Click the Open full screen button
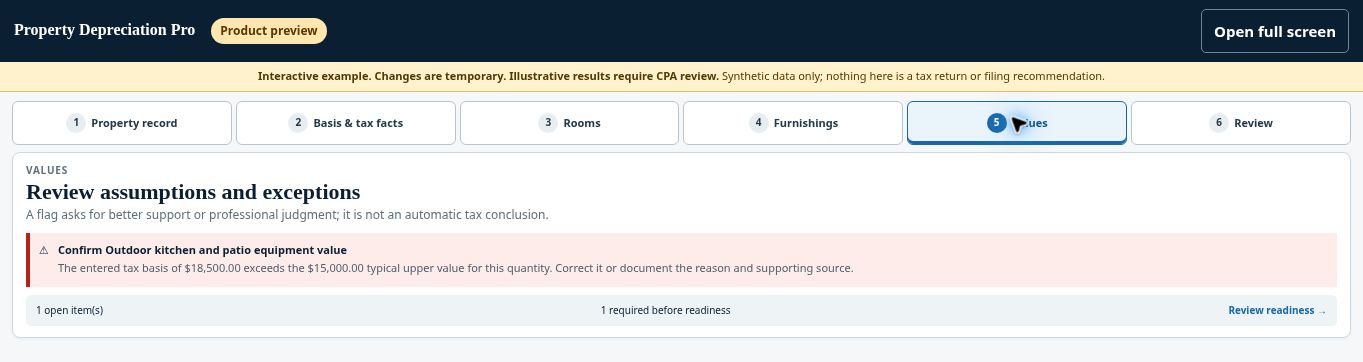The width and height of the screenshot is (1363, 362). tap(1274, 31)
